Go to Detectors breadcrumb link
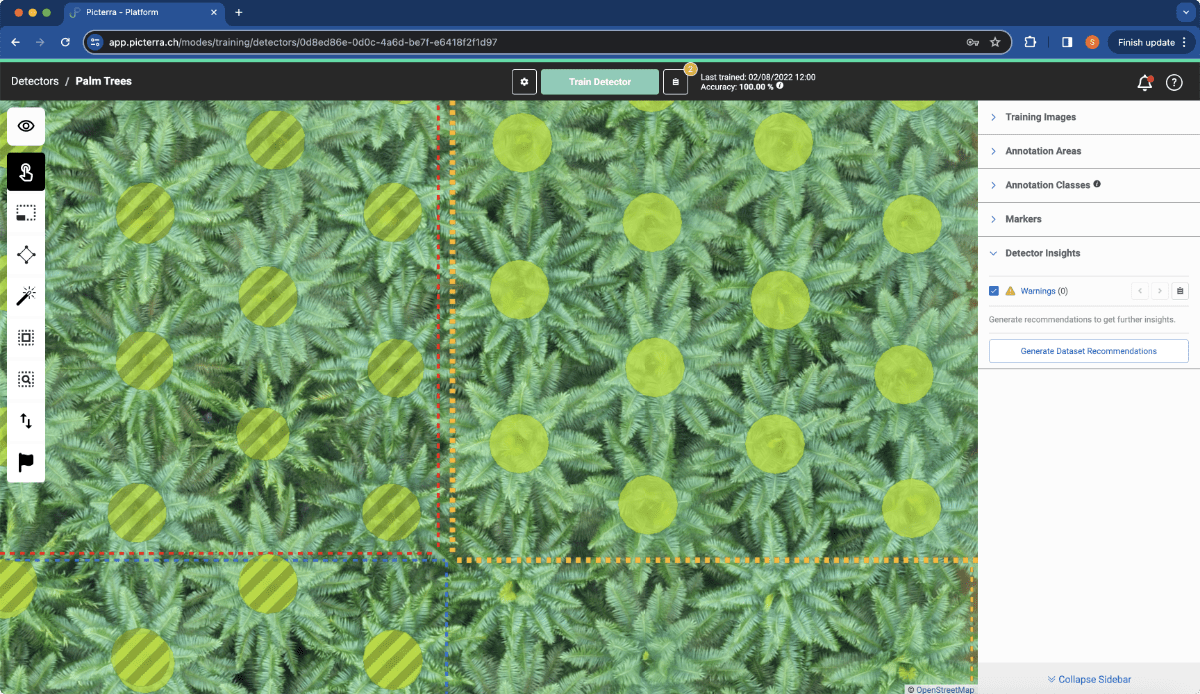The height and width of the screenshot is (694, 1200). [x=35, y=81]
